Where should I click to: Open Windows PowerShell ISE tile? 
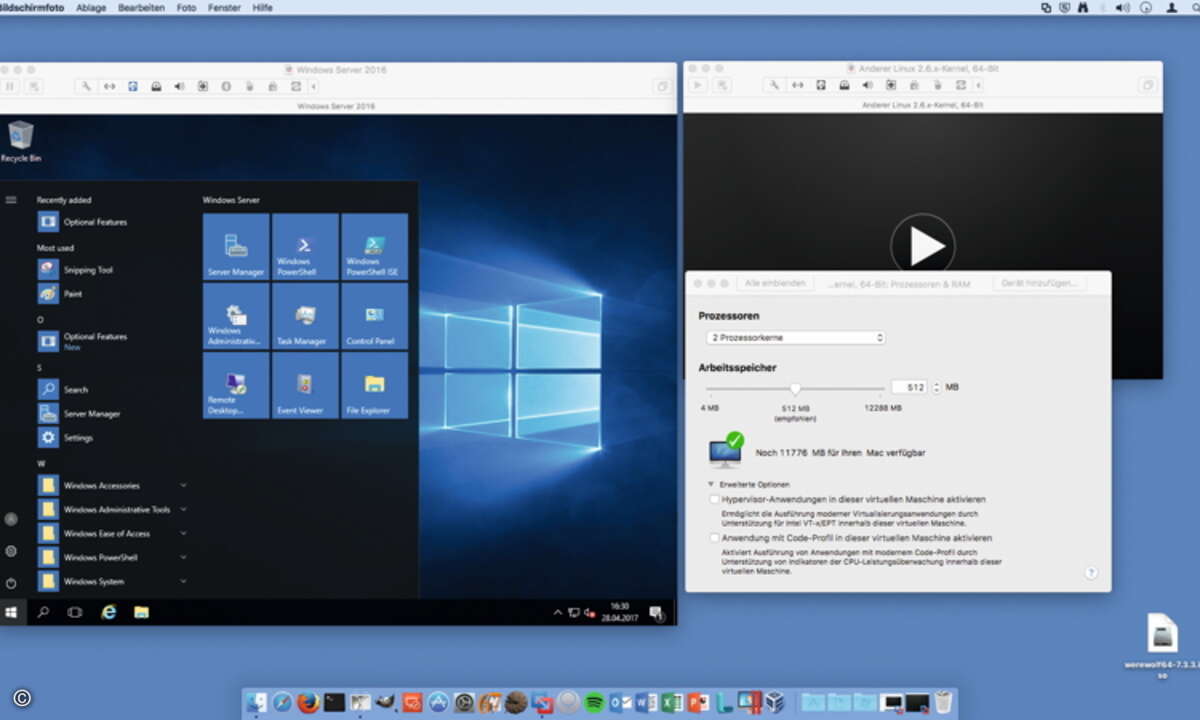click(x=374, y=246)
